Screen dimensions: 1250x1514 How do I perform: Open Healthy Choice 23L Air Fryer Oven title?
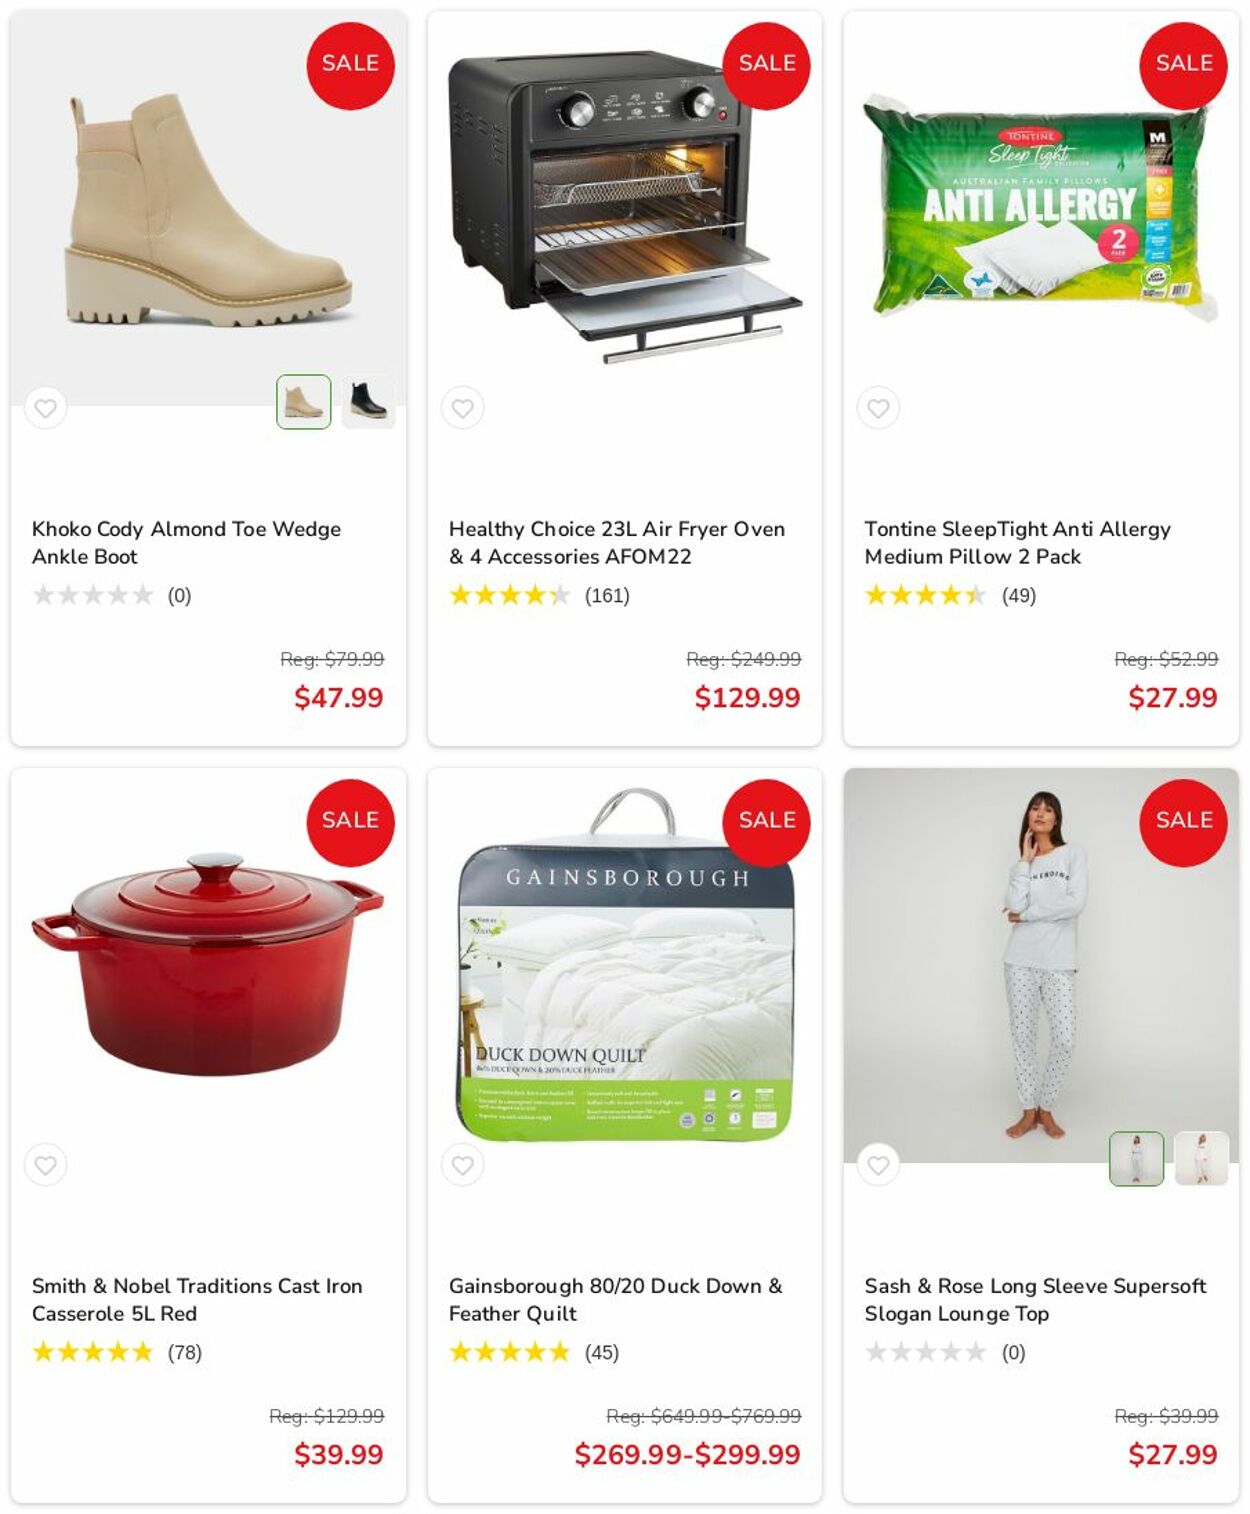tap(617, 542)
